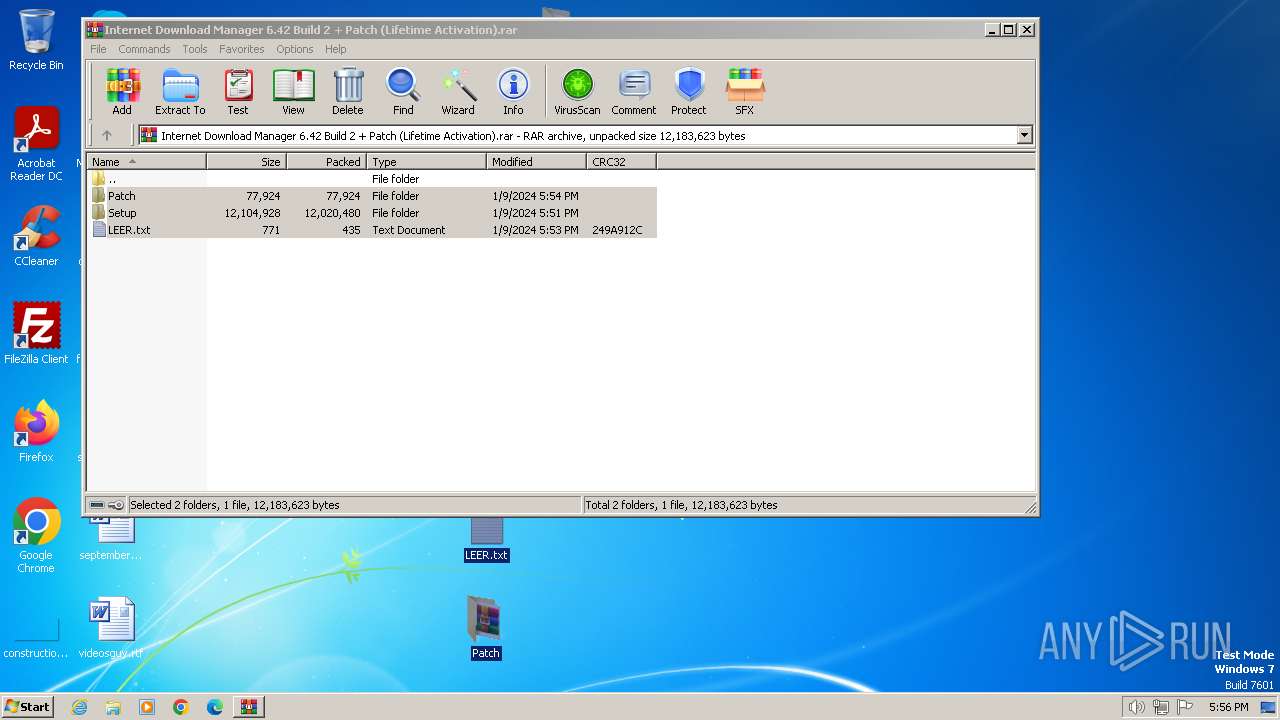This screenshot has width=1280, height=720.
Task: Select the Patch folder row
Action: pos(372,196)
